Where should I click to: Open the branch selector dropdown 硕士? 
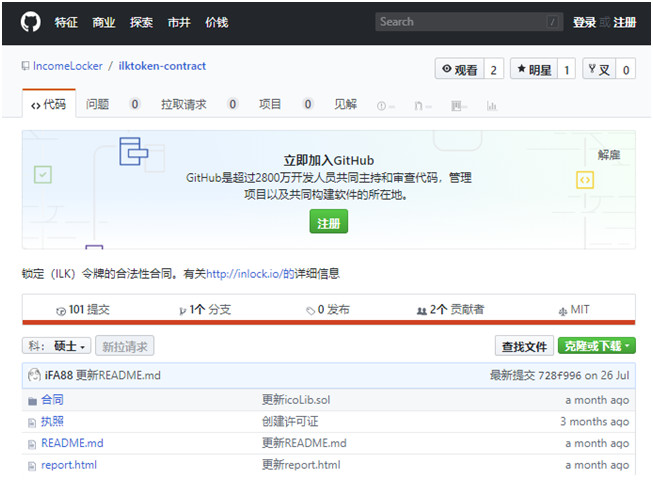click(56, 346)
